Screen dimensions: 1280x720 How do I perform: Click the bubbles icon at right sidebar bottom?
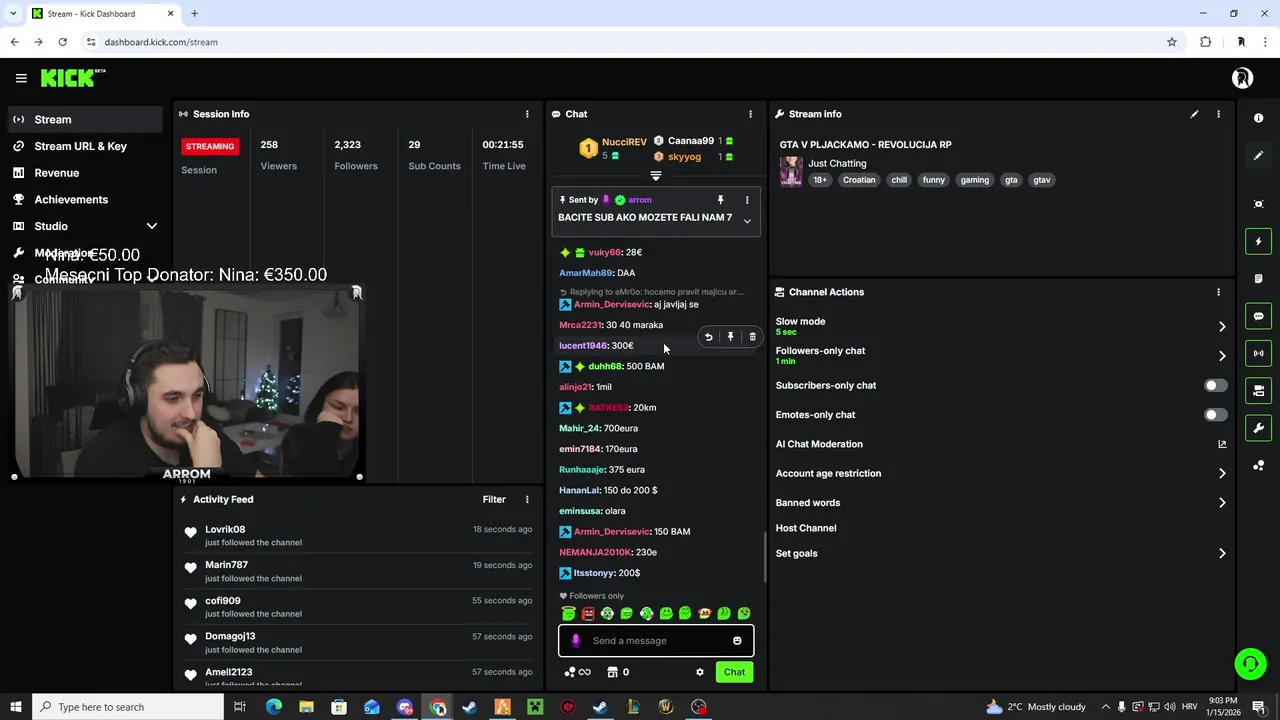pyautogui.click(x=1258, y=465)
